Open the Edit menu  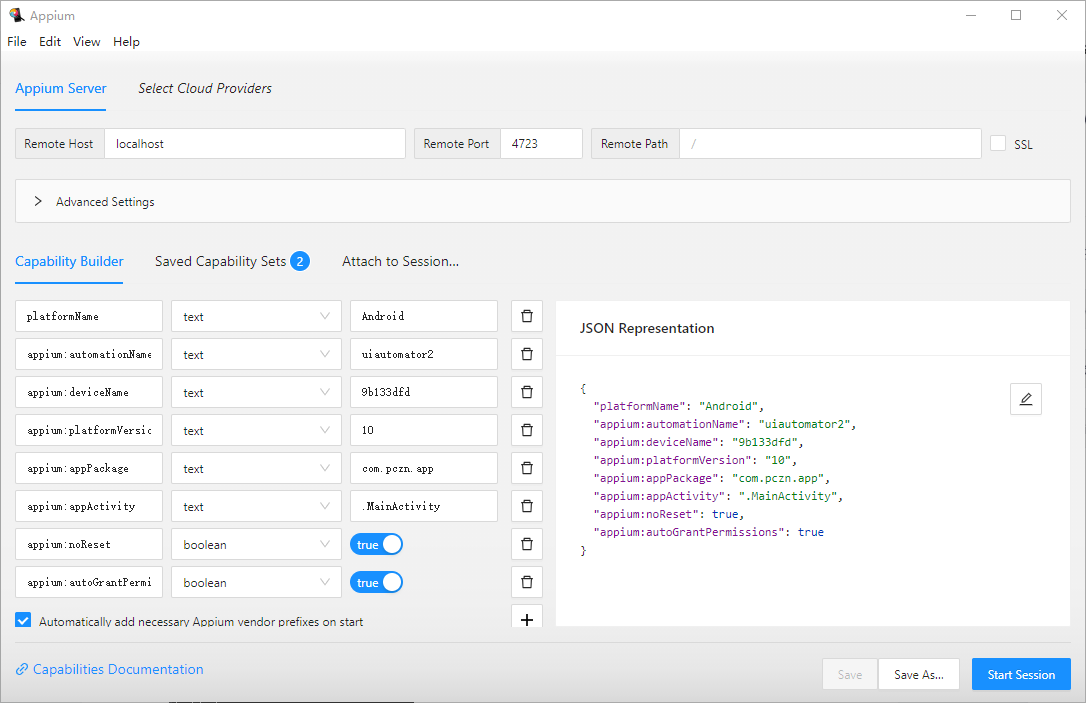[50, 42]
